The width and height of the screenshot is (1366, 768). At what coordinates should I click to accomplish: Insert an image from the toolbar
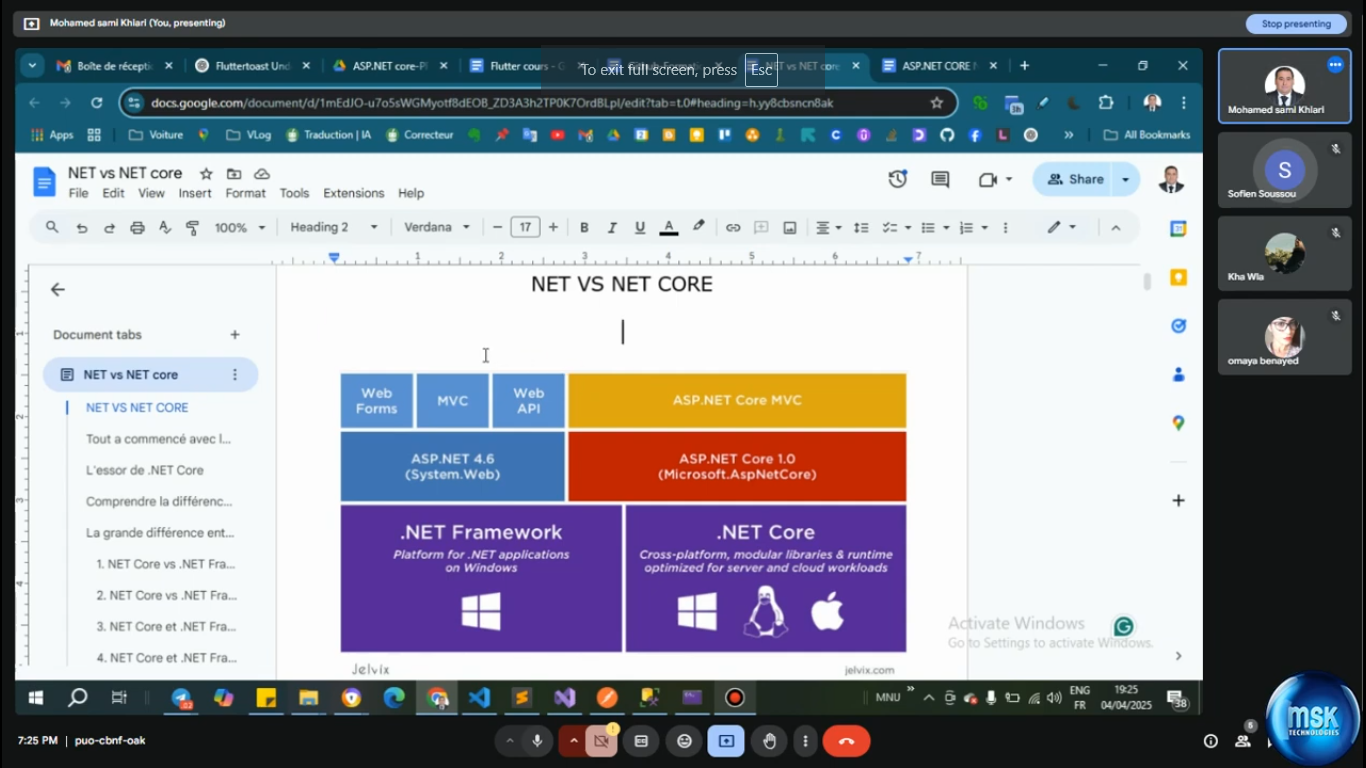tap(790, 228)
